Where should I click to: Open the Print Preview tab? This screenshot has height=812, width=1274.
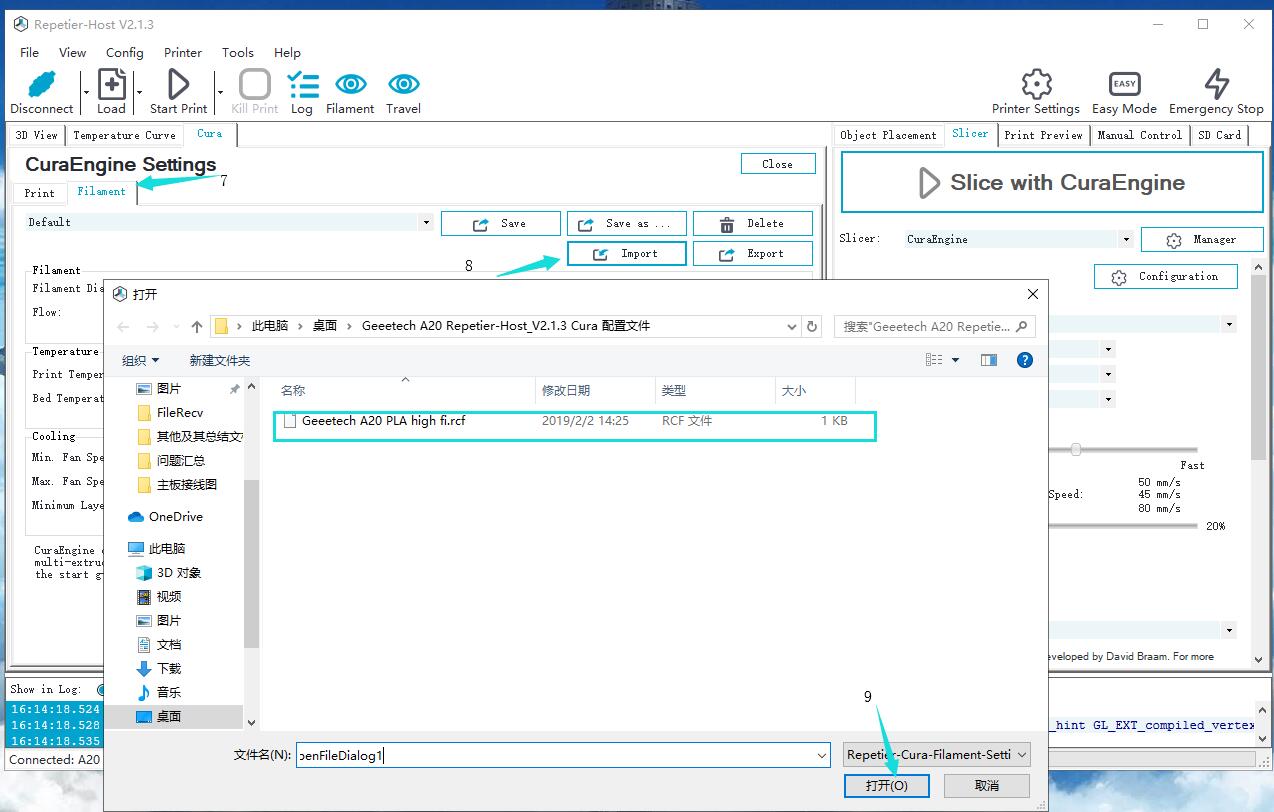pos(1043,135)
